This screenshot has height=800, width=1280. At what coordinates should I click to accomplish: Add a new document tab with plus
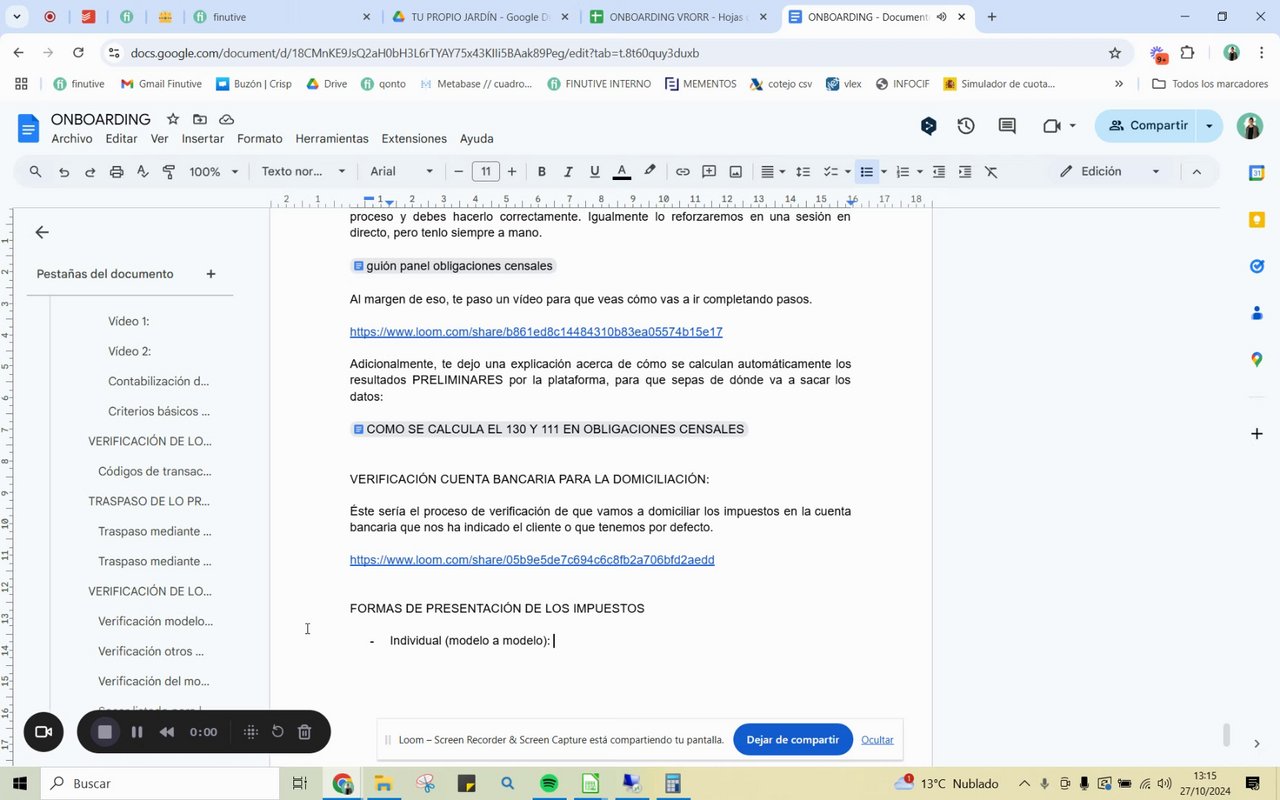click(211, 274)
